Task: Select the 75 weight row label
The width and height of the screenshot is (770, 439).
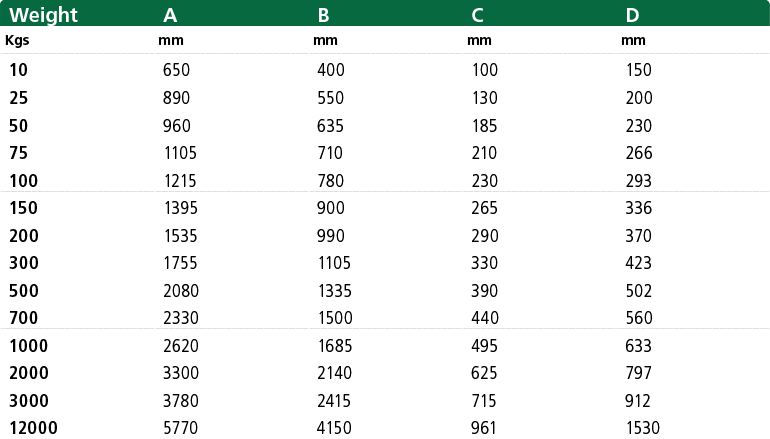Action: tap(19, 153)
